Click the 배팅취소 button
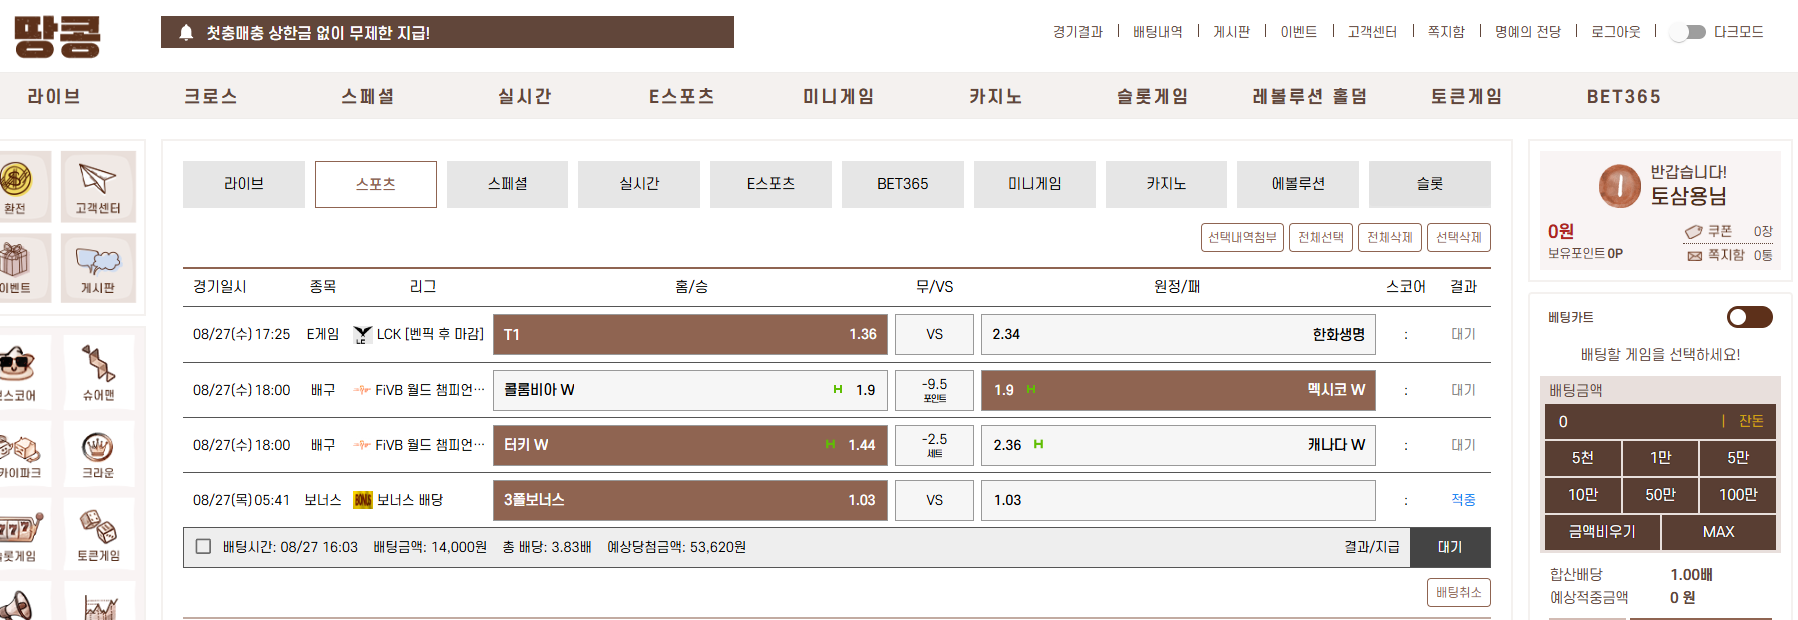1798x620 pixels. click(1459, 592)
